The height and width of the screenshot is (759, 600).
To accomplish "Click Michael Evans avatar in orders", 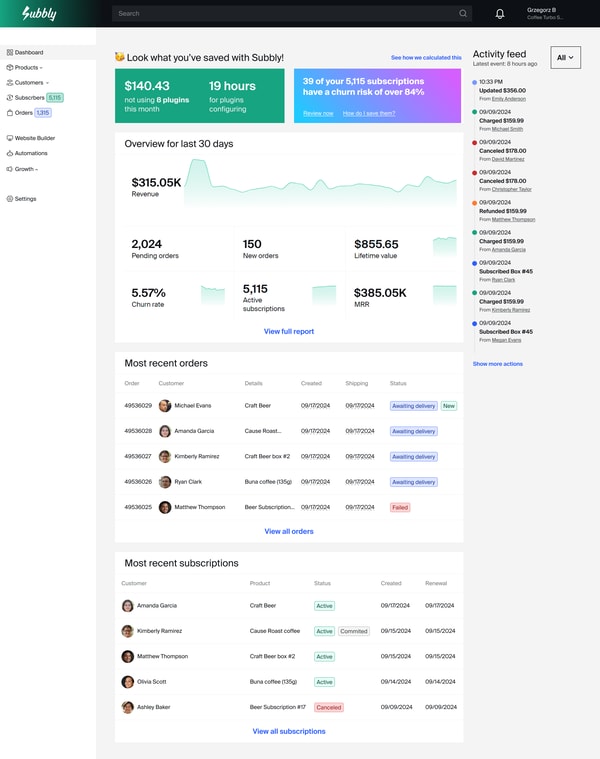I will tap(165, 406).
